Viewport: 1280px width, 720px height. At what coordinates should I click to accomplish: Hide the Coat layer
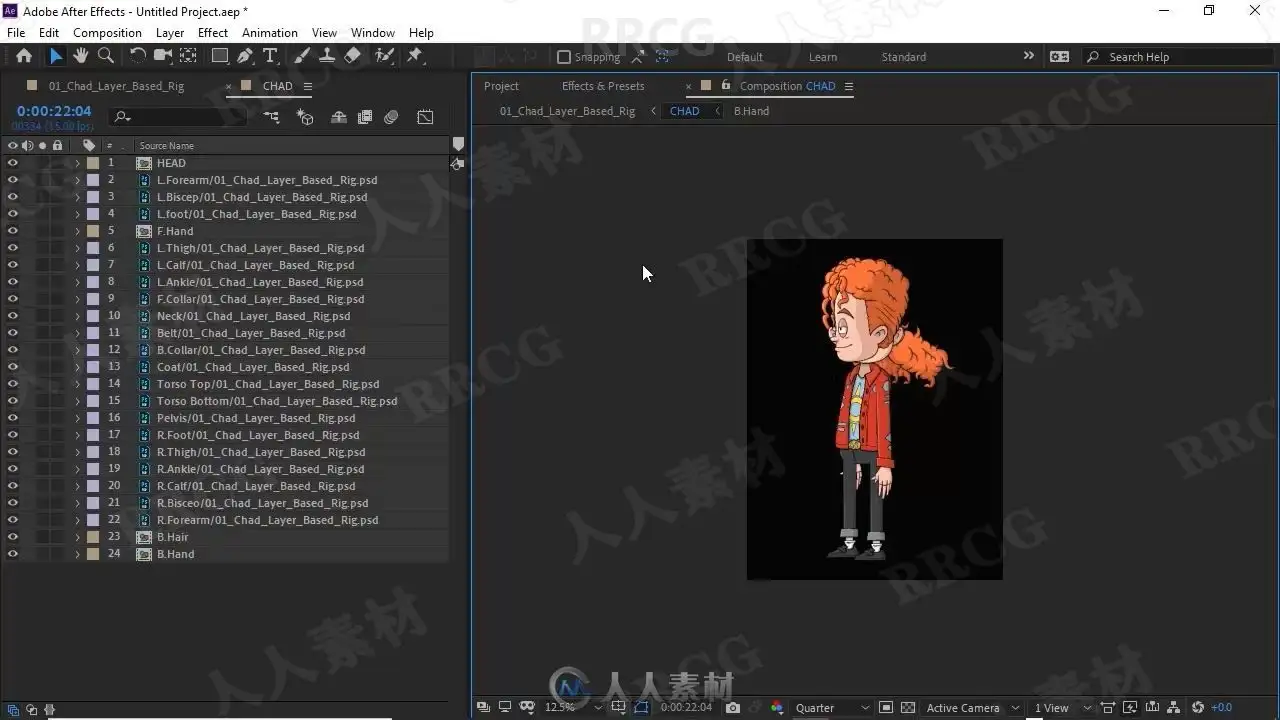(x=12, y=367)
